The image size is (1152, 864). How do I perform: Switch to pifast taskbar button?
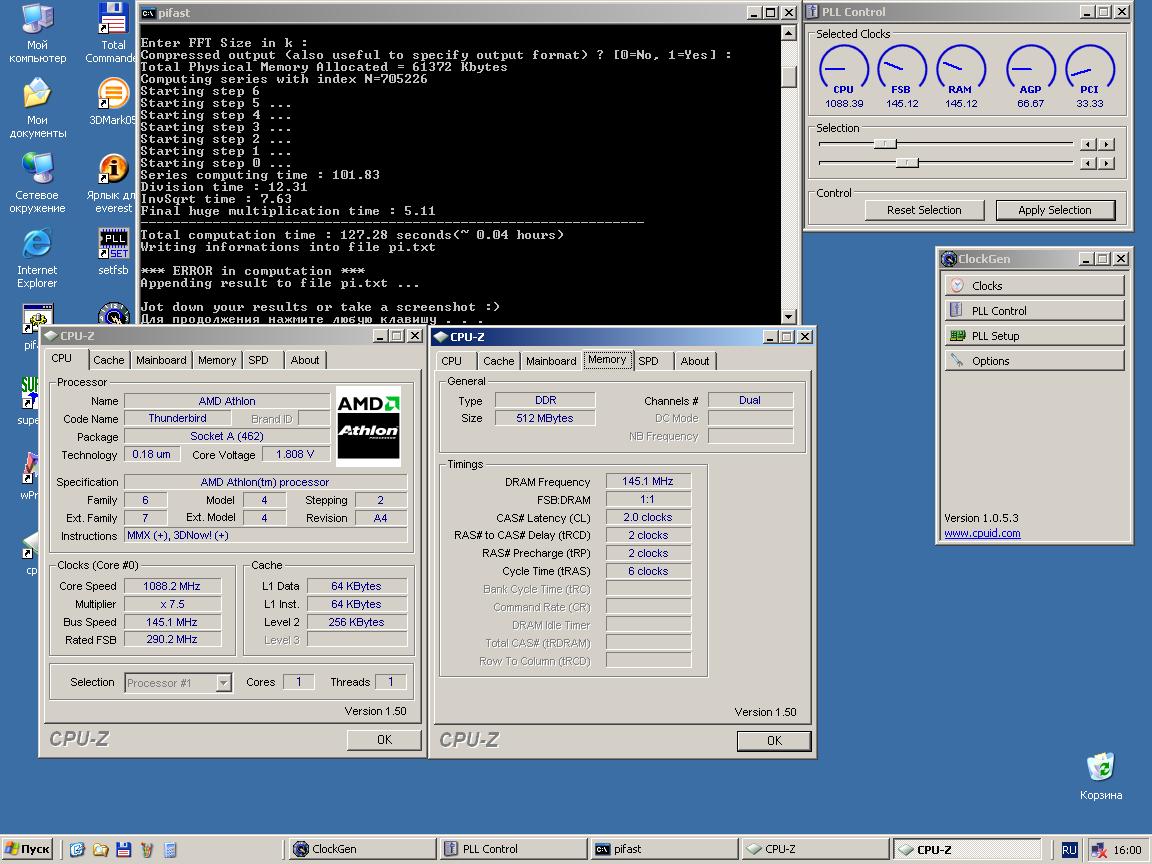coord(663,849)
